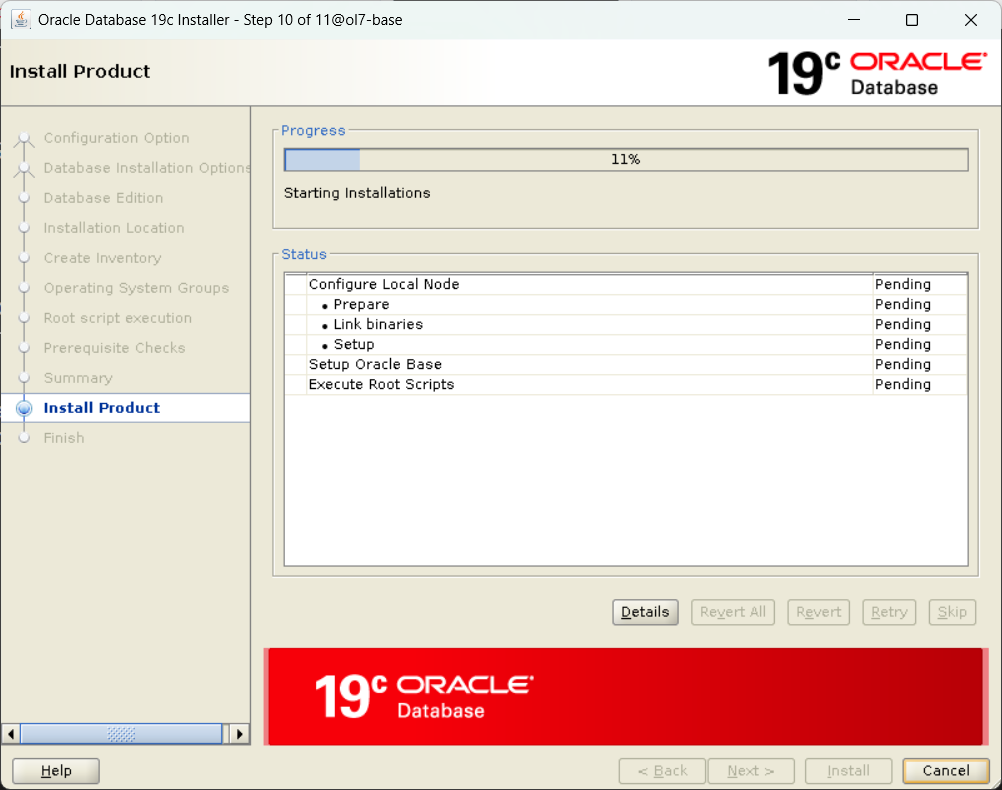Select the Installation Location step

coord(114,228)
